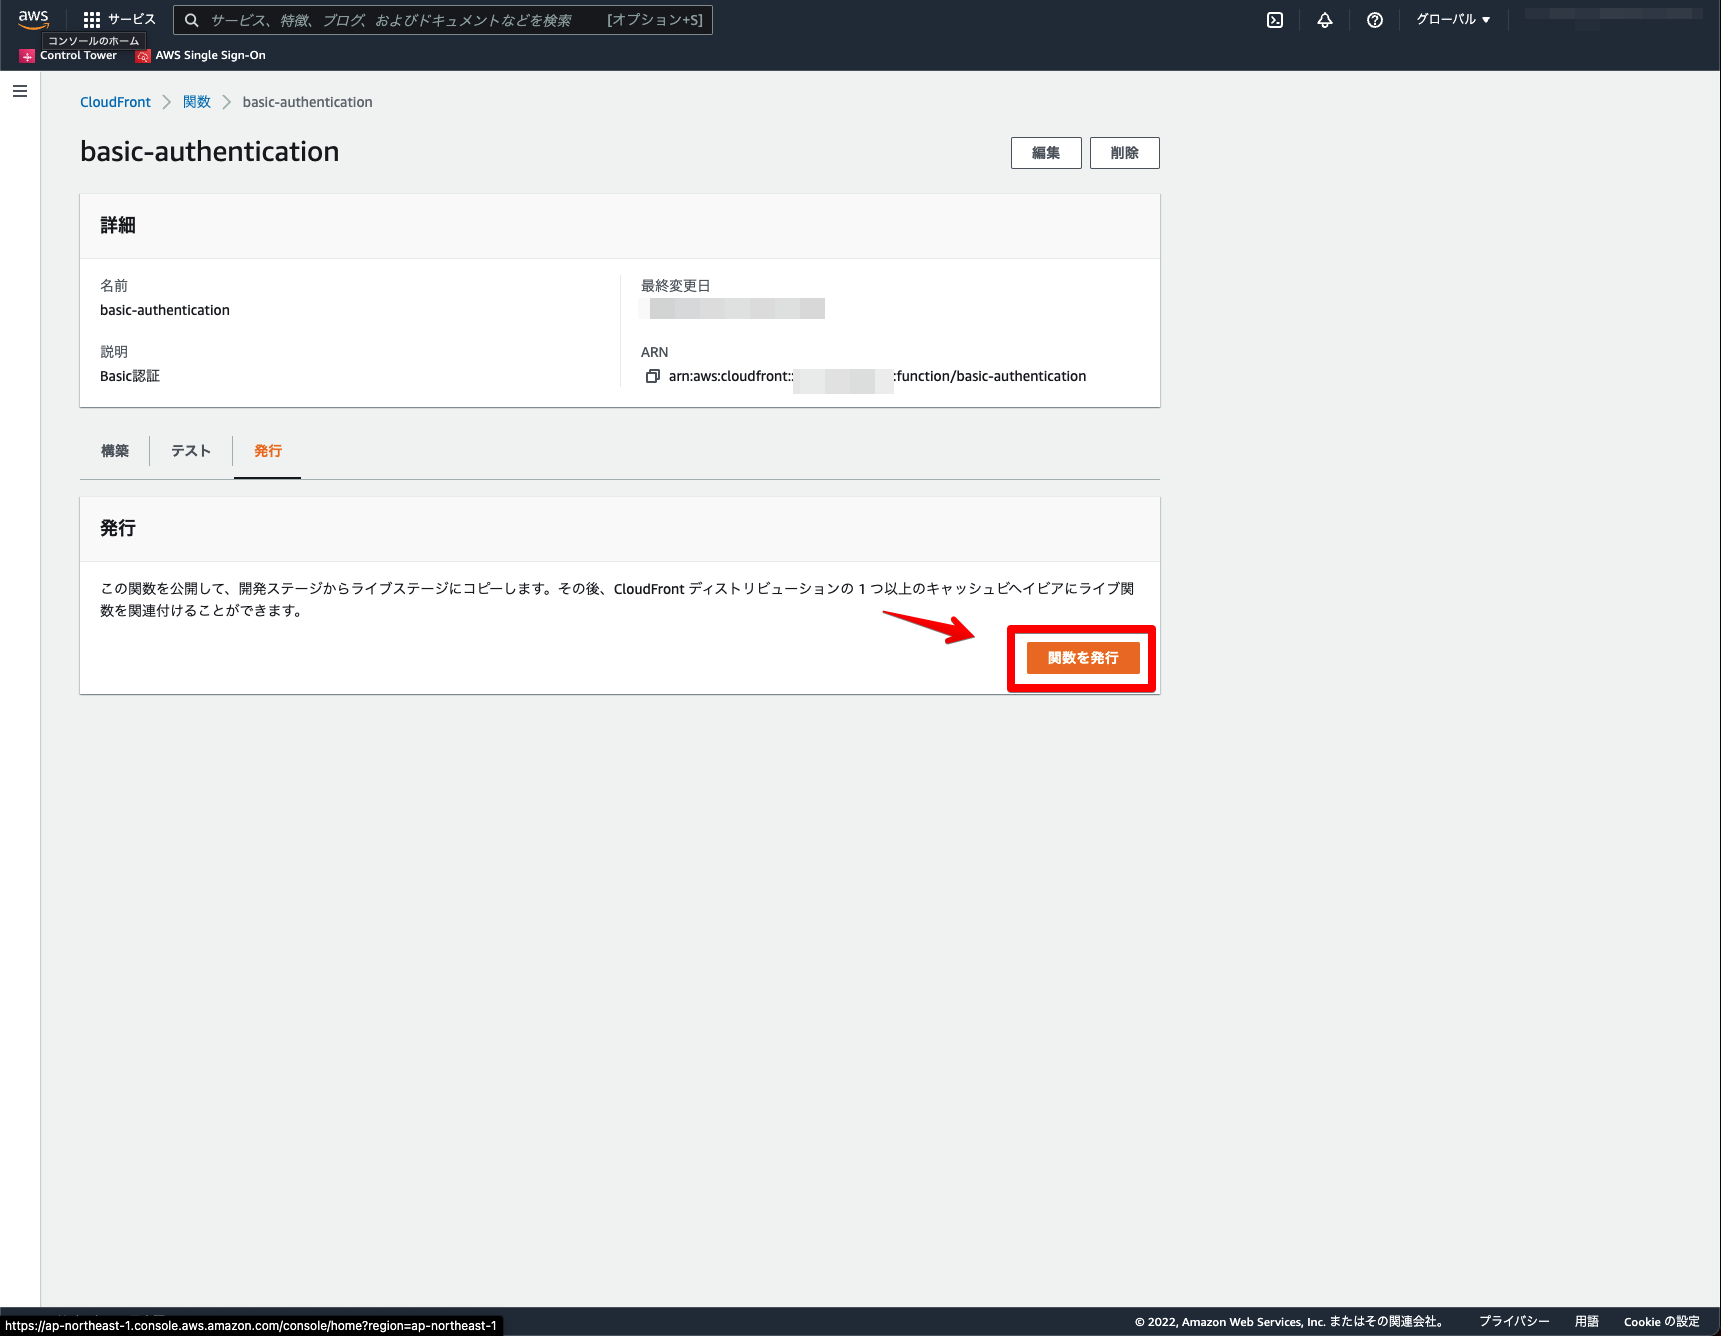Click the 発行 panel heading
Image resolution: width=1721 pixels, height=1336 pixels.
click(118, 529)
